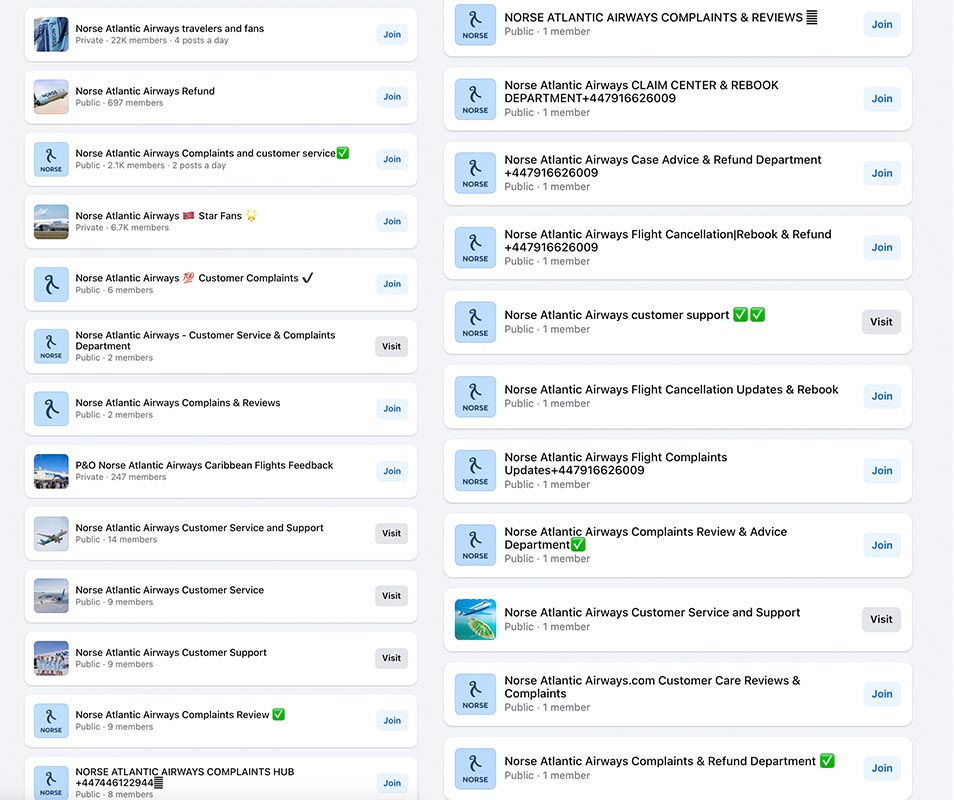Click the aircraft thumbnail of "Caribbean Flights Feedback" group
Screen dimensions: 954x800
[x=51, y=470]
